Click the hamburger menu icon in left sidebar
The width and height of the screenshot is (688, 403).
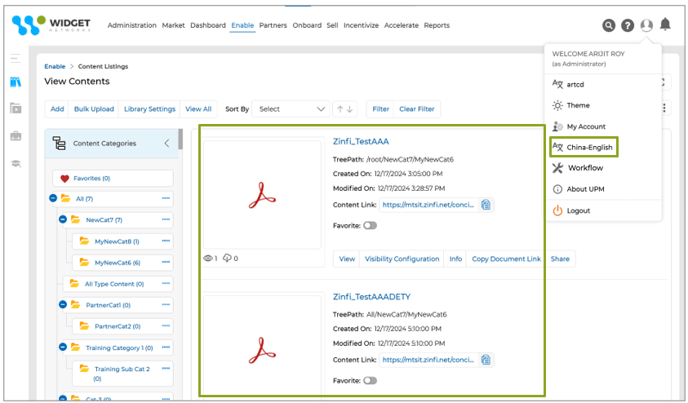click(x=16, y=60)
